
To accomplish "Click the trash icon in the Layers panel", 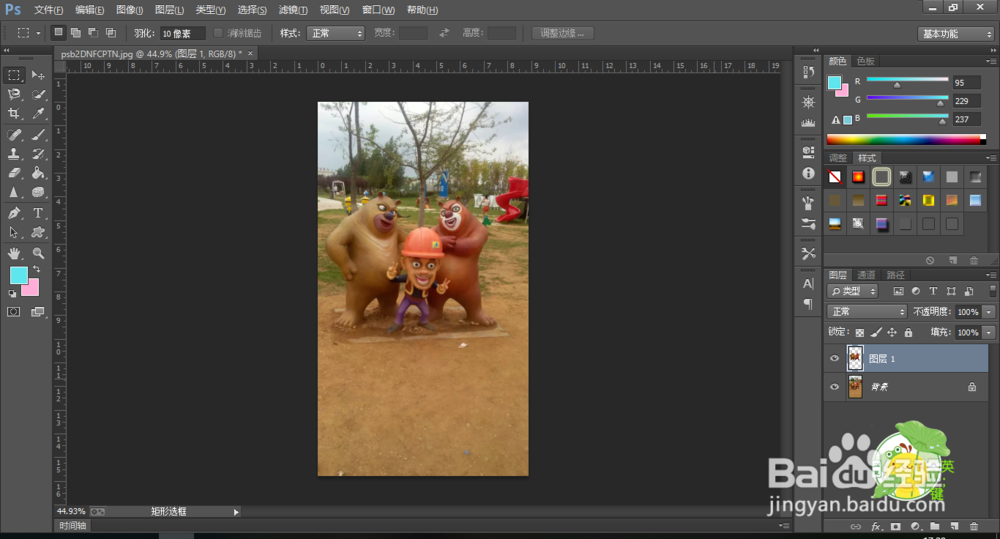I will pyautogui.click(x=974, y=526).
